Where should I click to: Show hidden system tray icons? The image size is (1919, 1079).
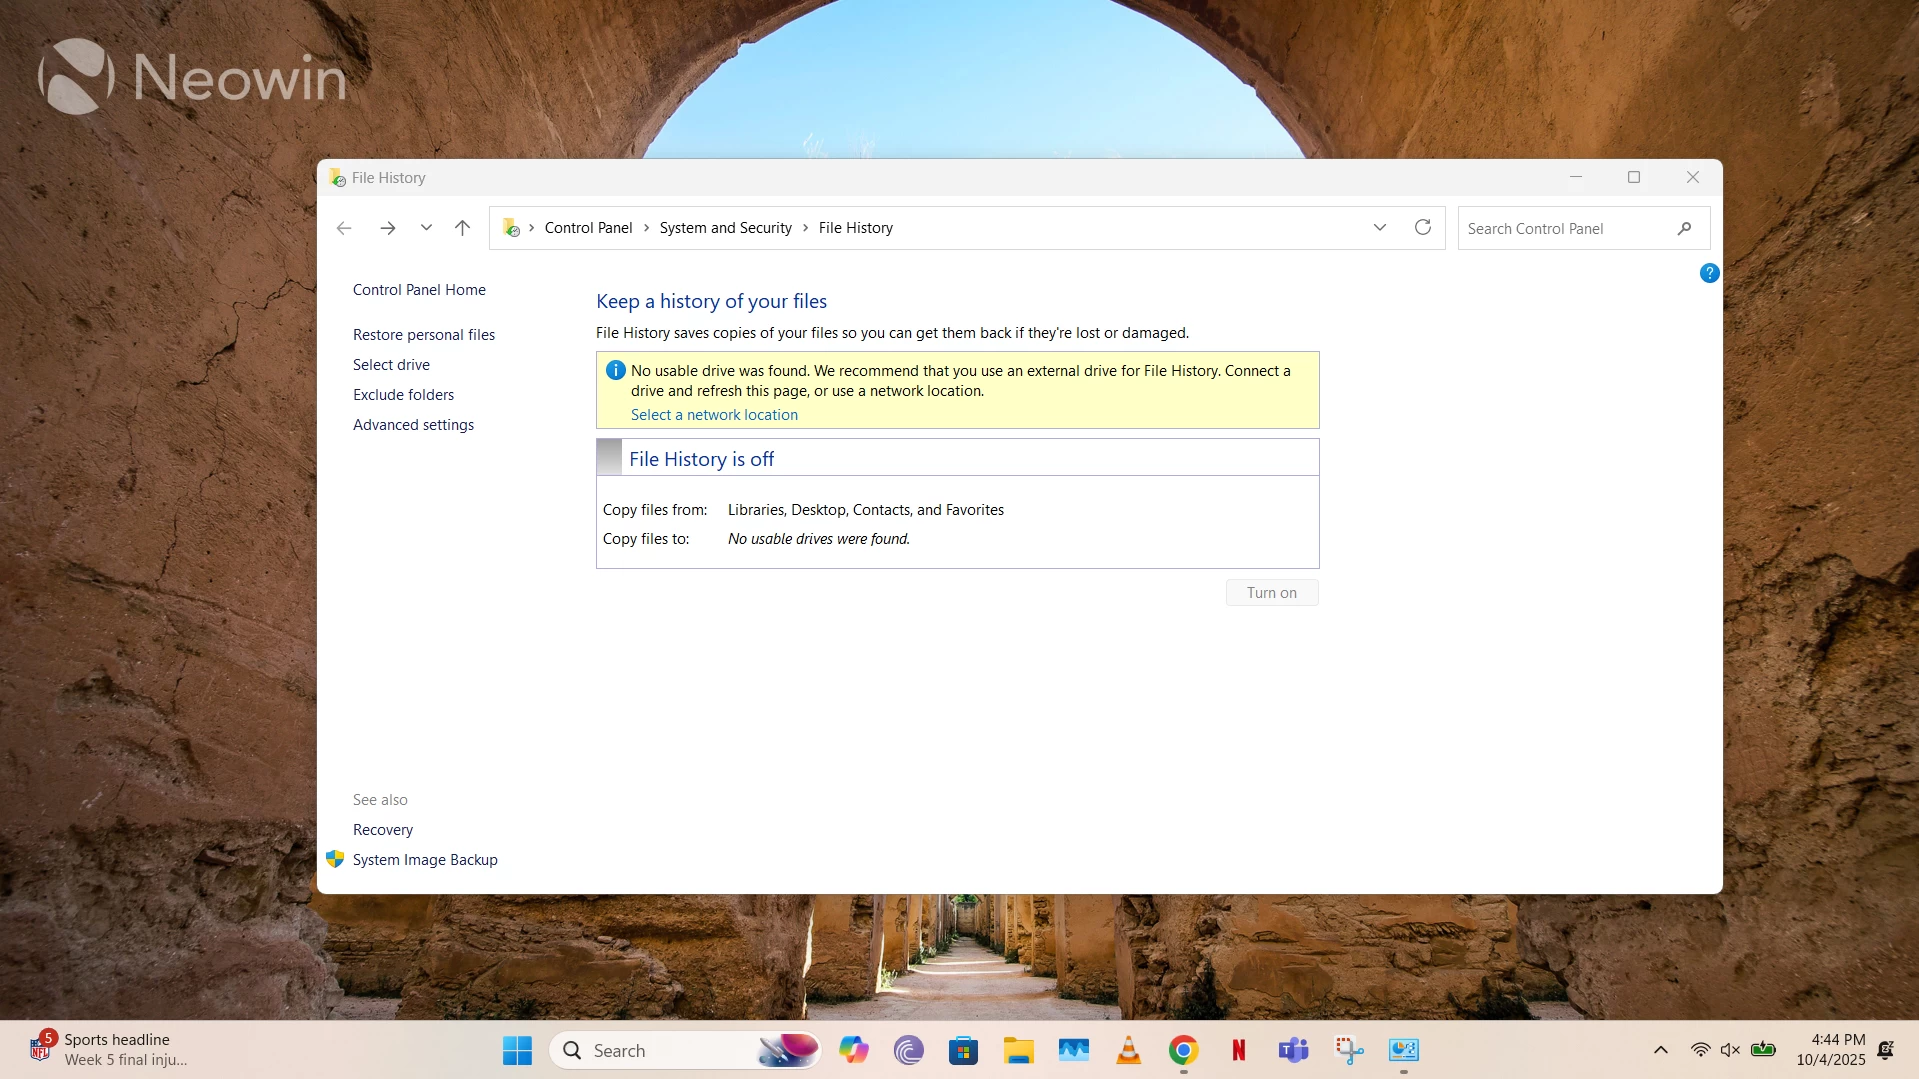(1660, 1050)
